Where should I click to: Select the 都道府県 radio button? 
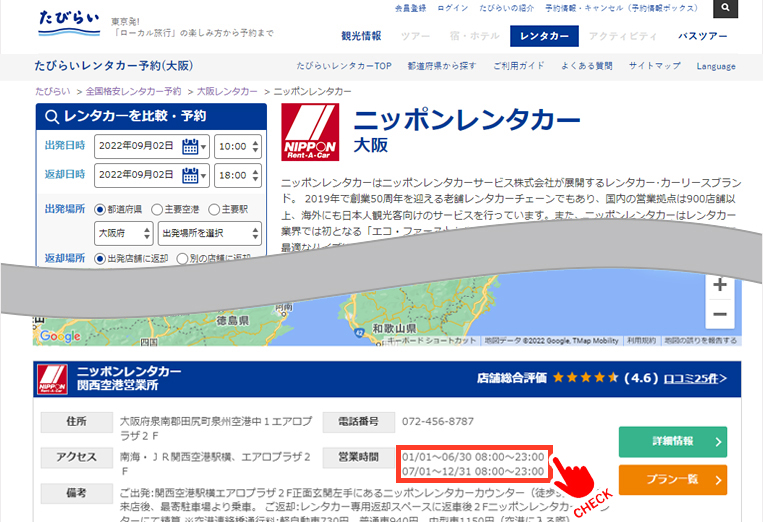coord(100,210)
